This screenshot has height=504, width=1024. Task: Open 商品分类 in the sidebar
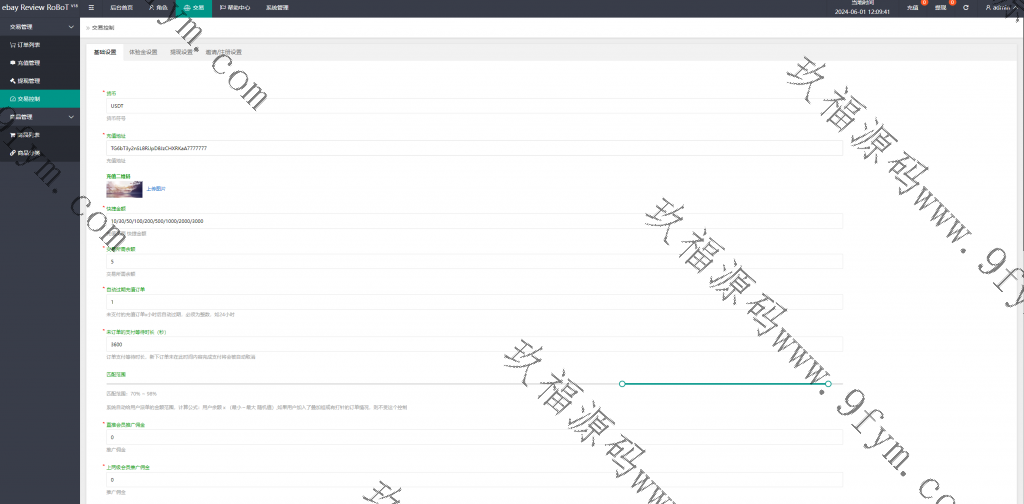[x=26, y=152]
